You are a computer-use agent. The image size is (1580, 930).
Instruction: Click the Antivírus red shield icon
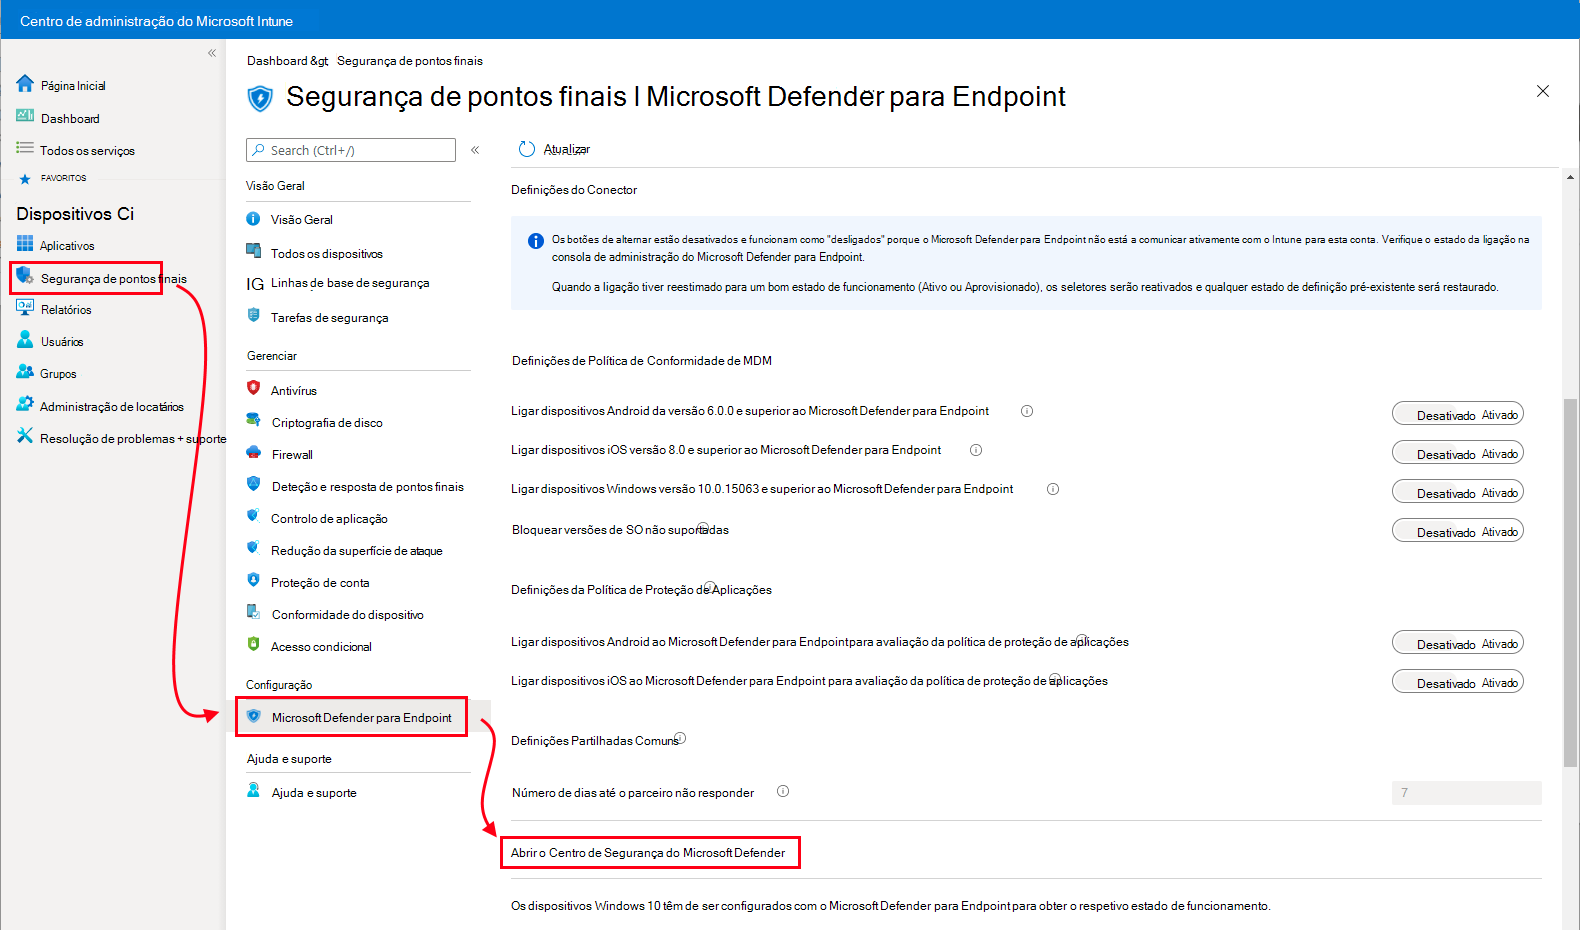click(253, 388)
